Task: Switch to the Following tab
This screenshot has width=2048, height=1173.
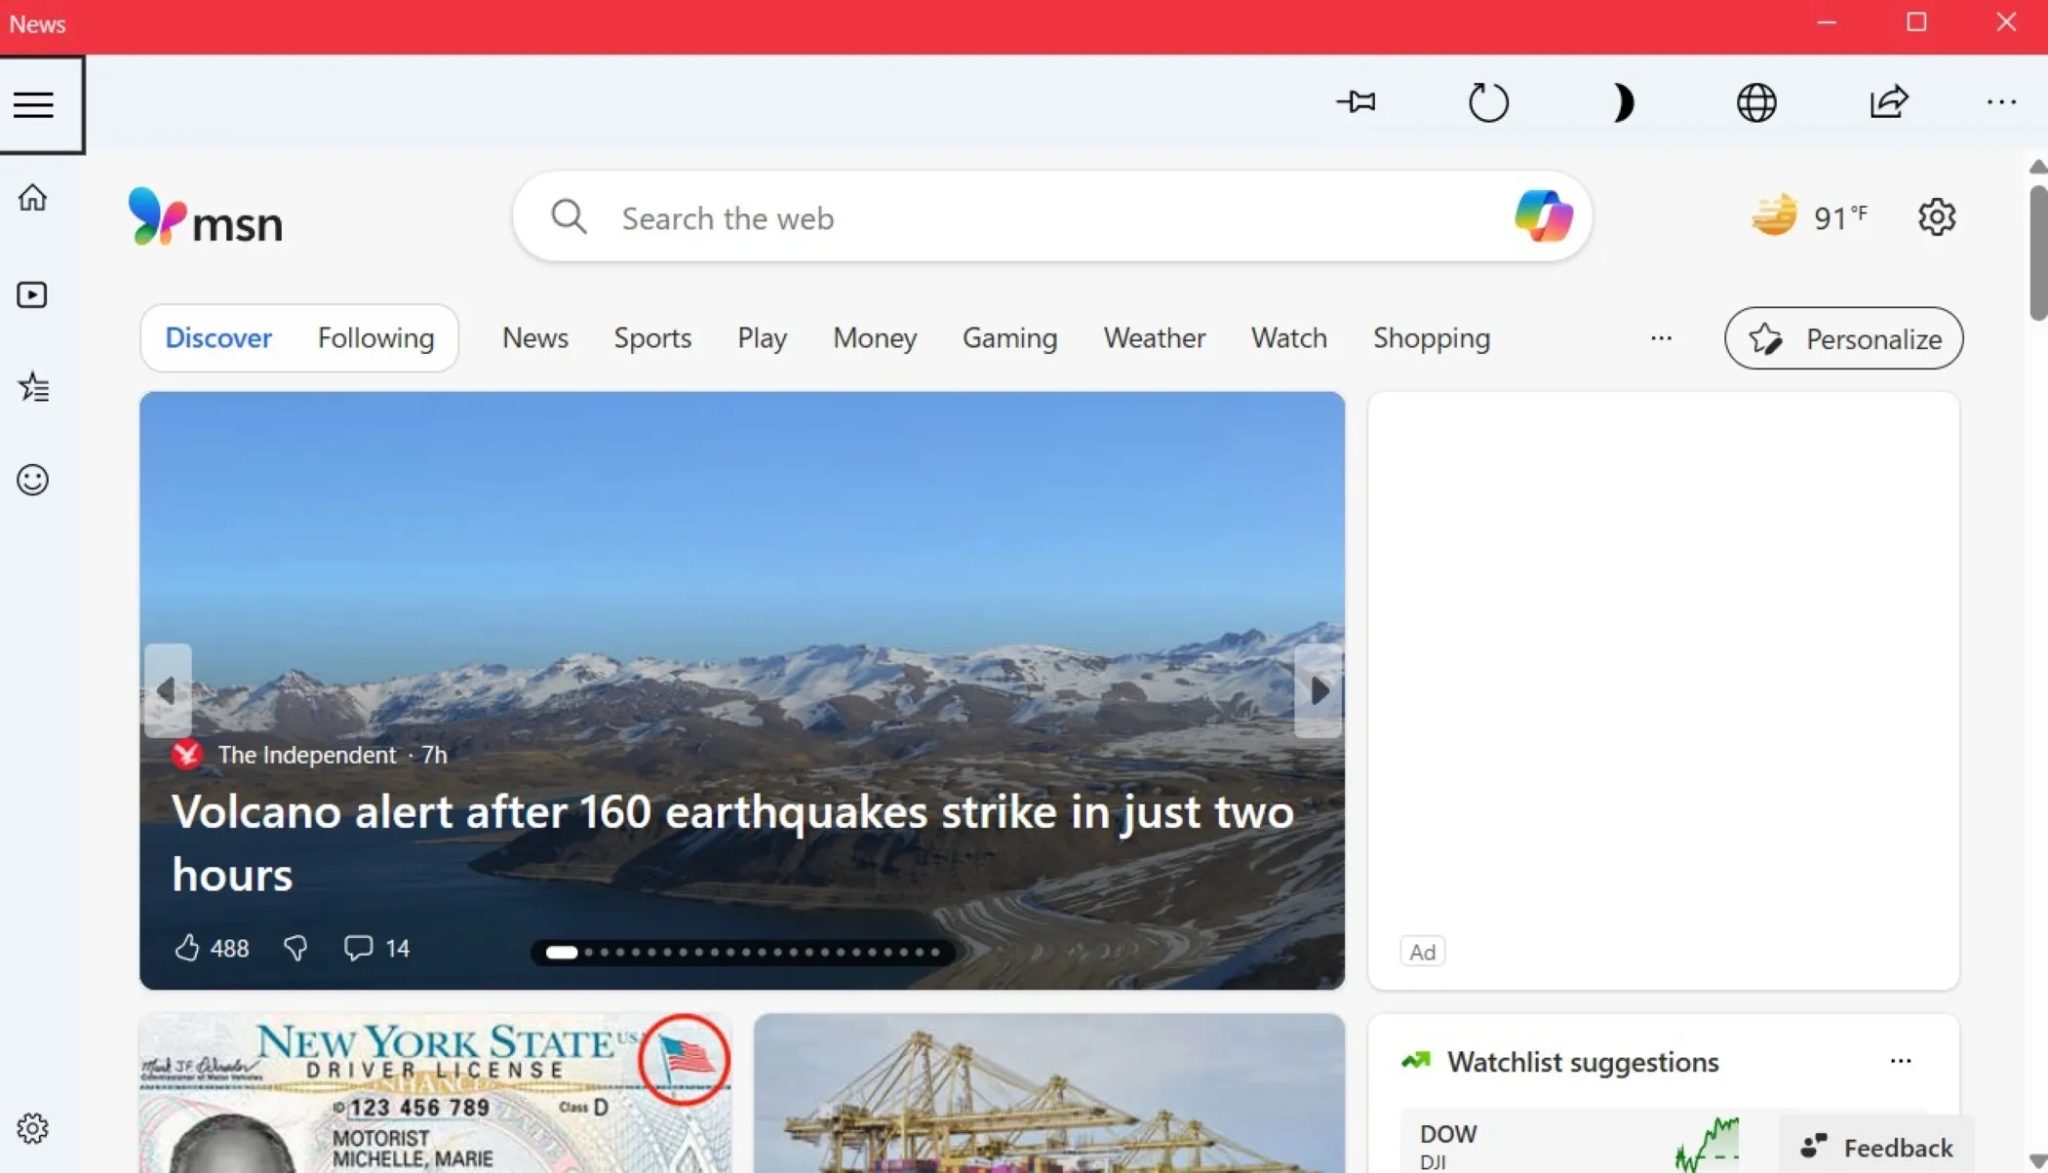Action: [x=375, y=338]
